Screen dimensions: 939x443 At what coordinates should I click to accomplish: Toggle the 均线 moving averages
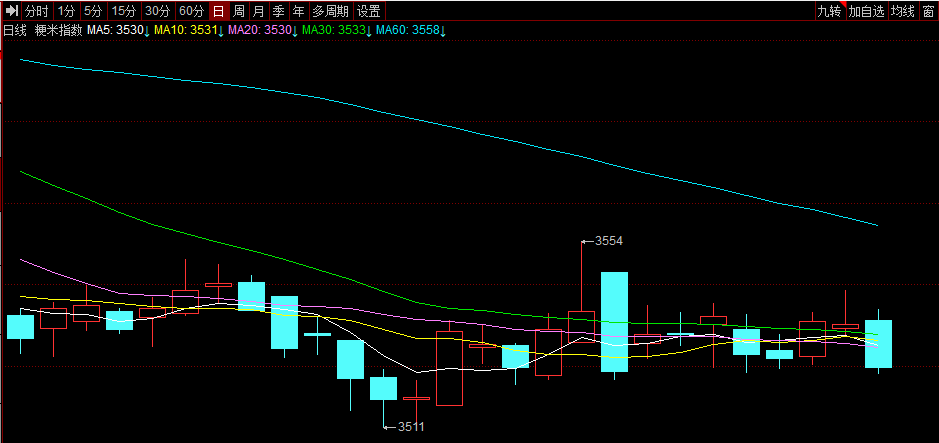point(902,11)
